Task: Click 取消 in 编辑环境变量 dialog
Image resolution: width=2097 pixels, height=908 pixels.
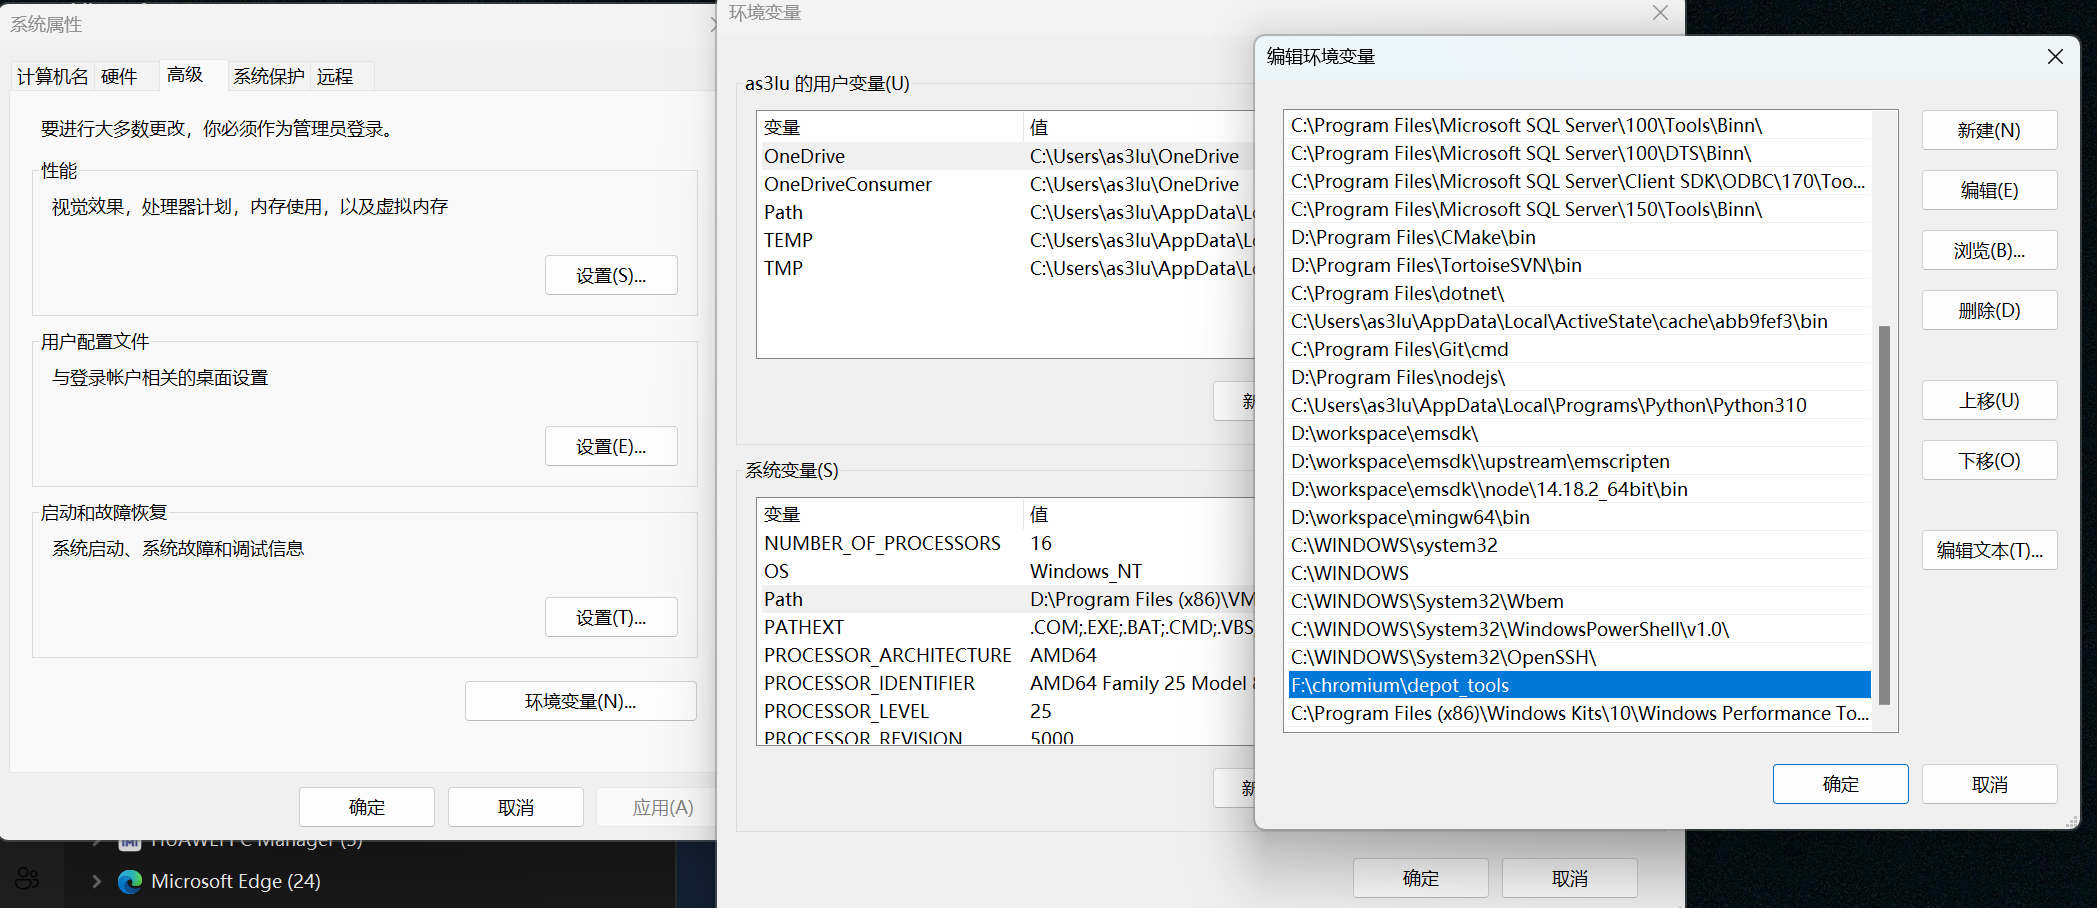Action: [x=1989, y=784]
